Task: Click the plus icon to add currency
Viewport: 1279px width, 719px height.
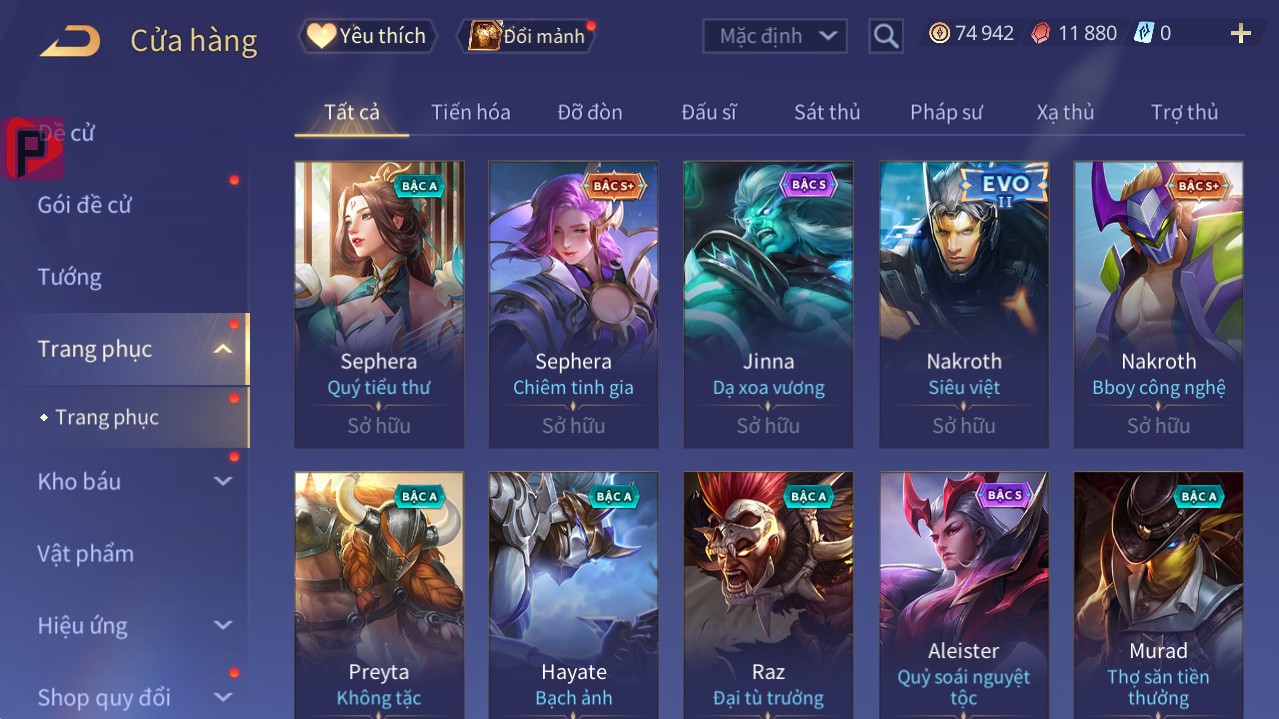Action: click(1241, 34)
